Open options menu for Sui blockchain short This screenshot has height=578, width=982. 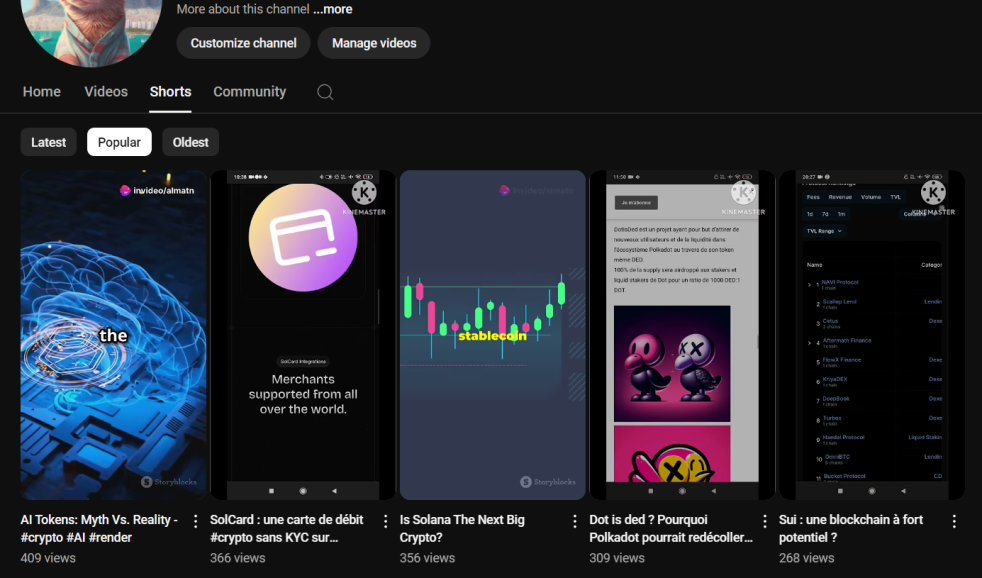[x=954, y=521]
